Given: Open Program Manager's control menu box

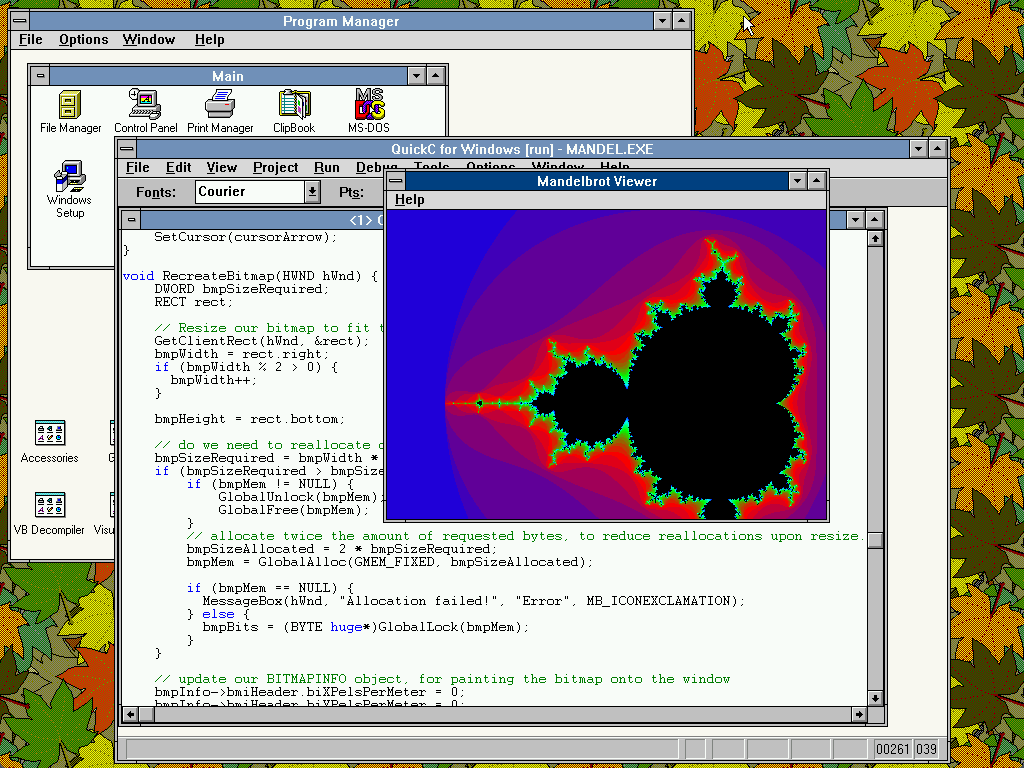Looking at the screenshot, I should tap(20, 21).
